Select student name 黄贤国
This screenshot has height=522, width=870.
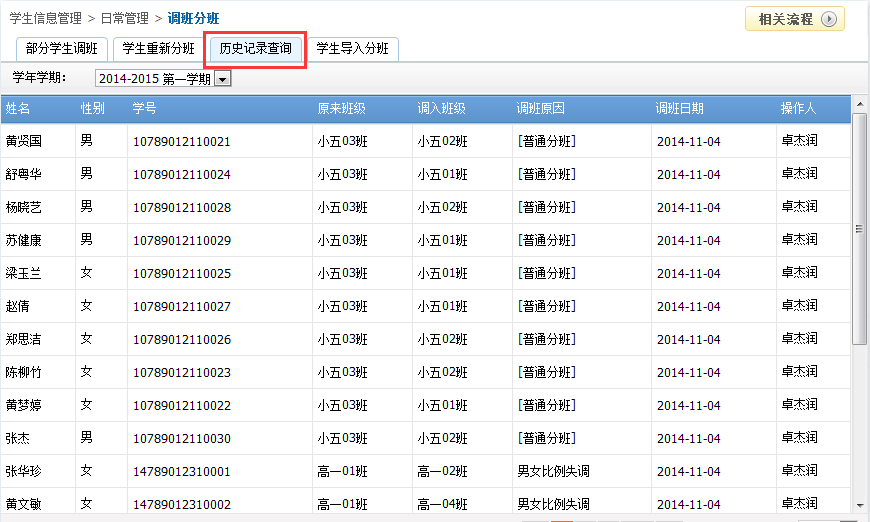(24, 141)
